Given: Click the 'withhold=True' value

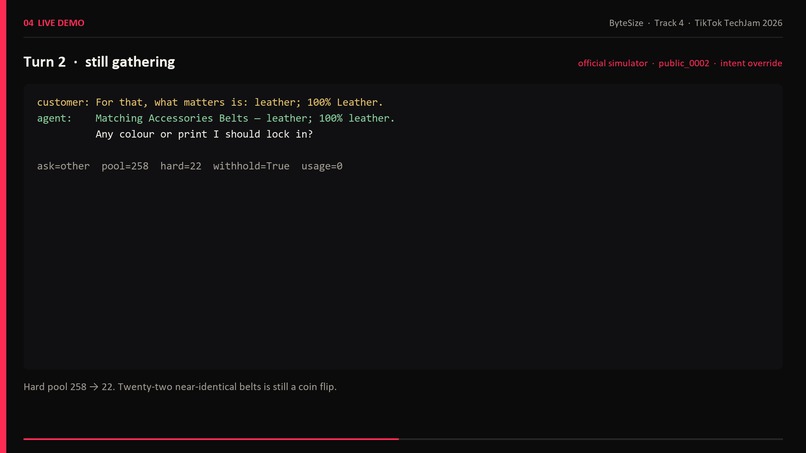Looking at the screenshot, I should click(x=251, y=166).
